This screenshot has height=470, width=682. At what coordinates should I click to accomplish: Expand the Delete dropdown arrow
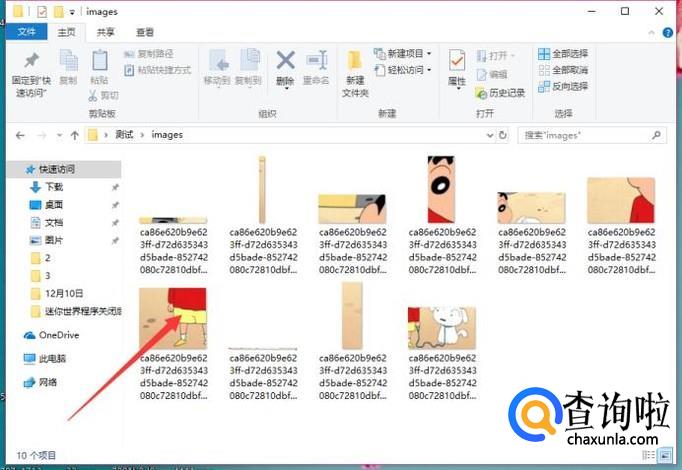pos(286,89)
